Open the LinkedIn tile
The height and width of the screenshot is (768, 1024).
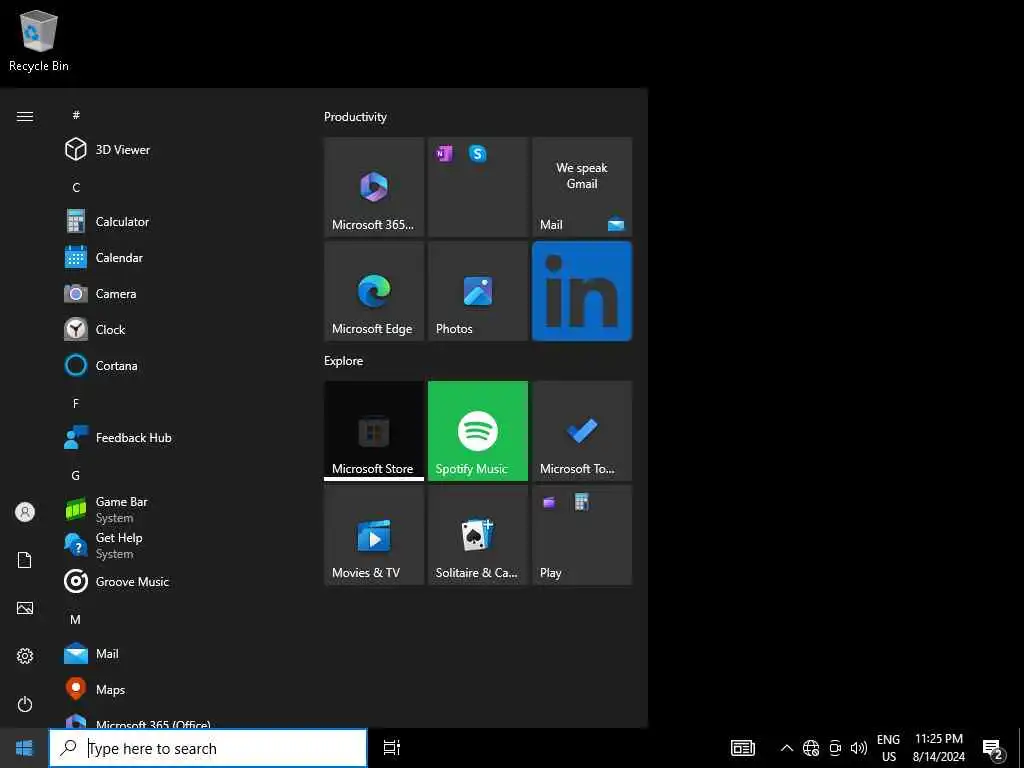point(582,291)
